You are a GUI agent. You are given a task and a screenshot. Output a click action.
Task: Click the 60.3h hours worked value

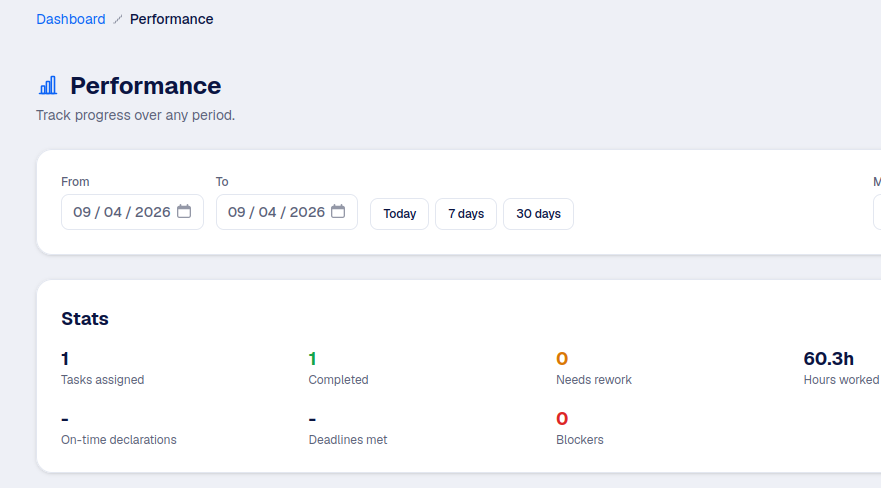(829, 358)
